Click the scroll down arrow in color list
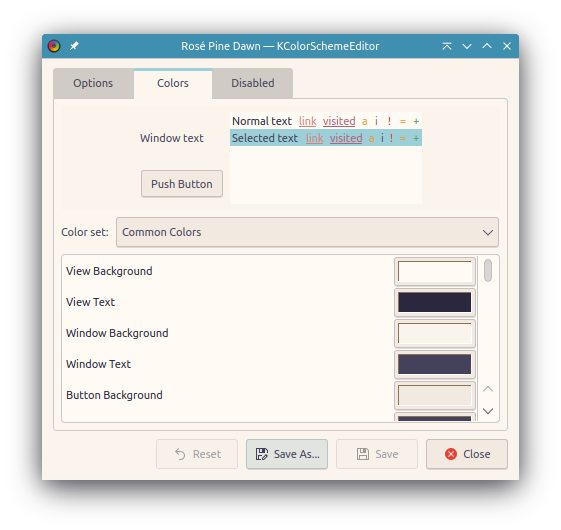This screenshot has height=530, width=561. click(x=488, y=411)
